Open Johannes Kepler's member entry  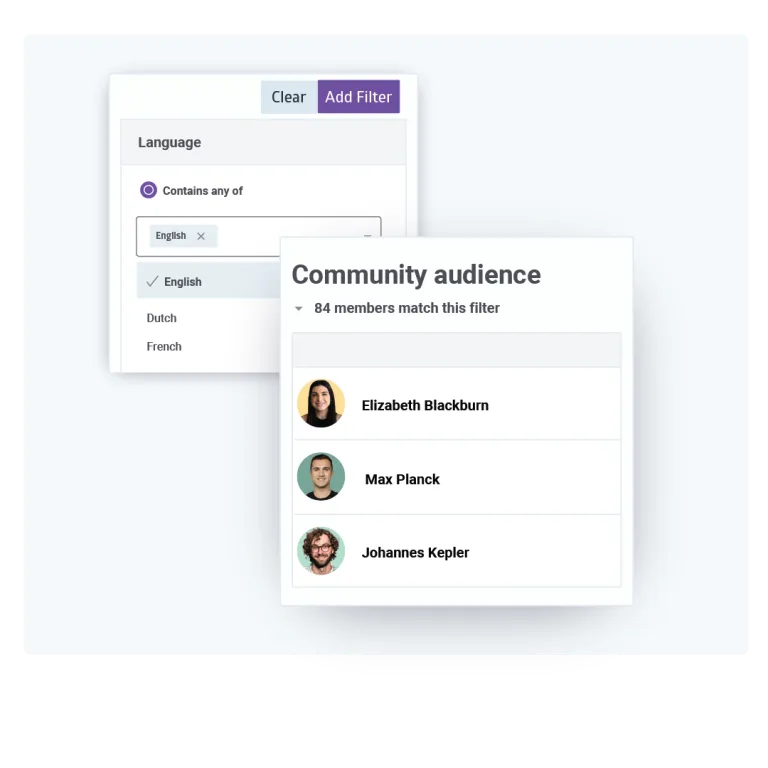[415, 552]
